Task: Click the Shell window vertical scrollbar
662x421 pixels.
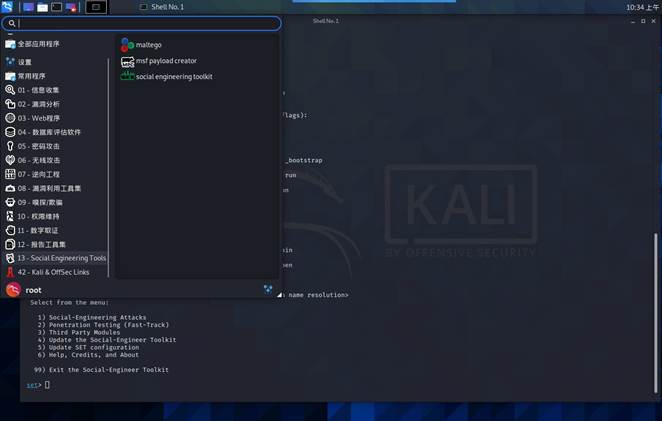Action: [x=655, y=312]
